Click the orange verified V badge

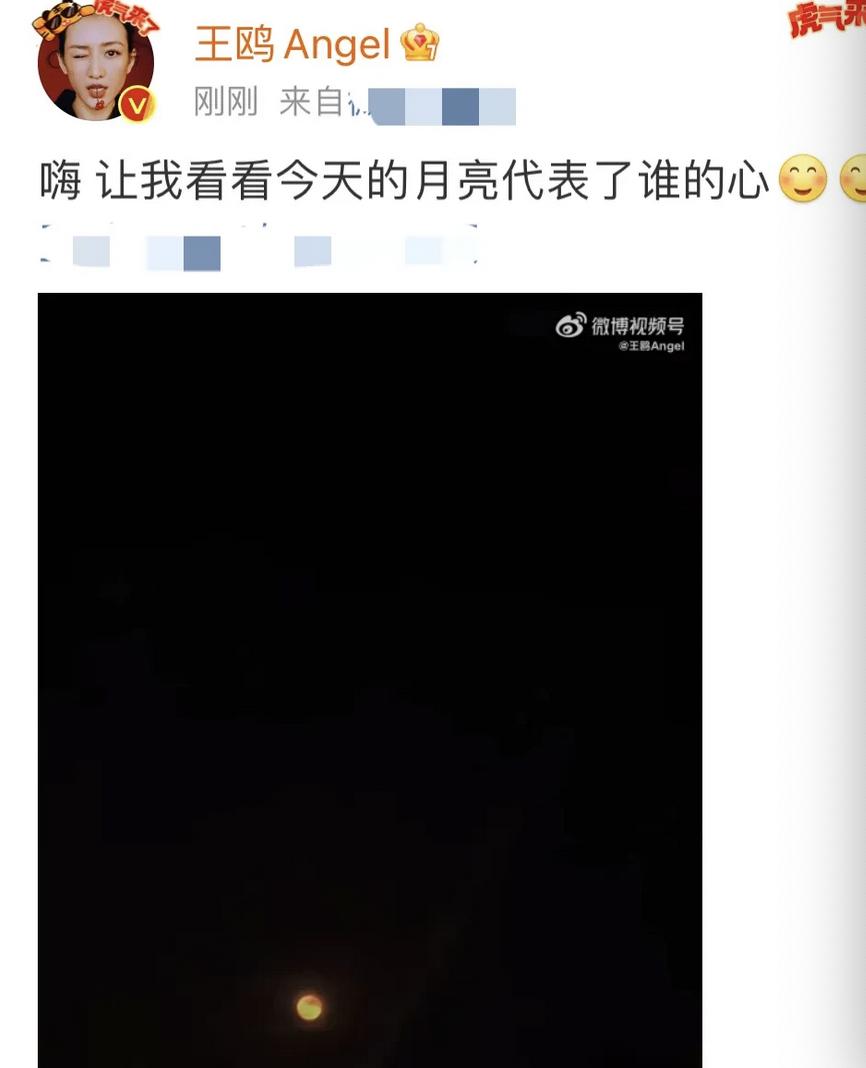(137, 106)
